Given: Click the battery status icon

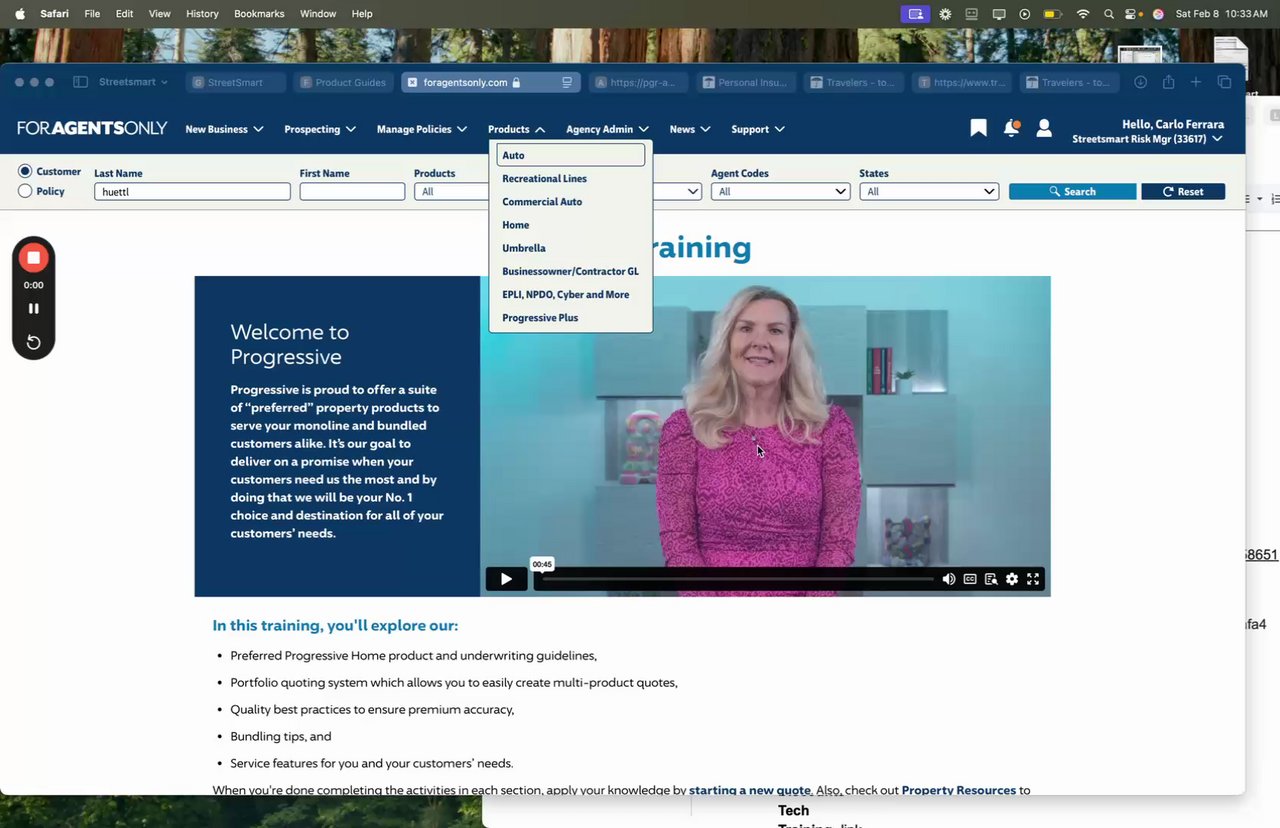Looking at the screenshot, I should [1052, 14].
